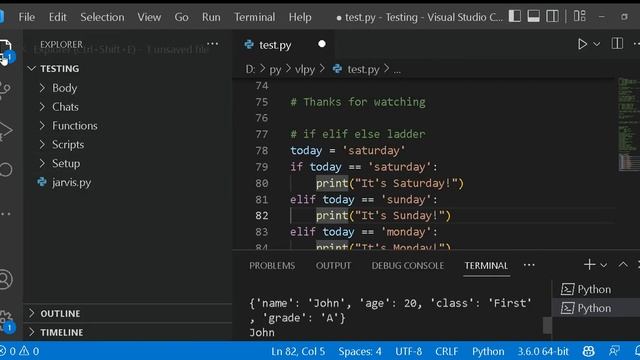The width and height of the screenshot is (640, 360).
Task: Open the Accounts icon in activity bar
Action: tap(6, 280)
